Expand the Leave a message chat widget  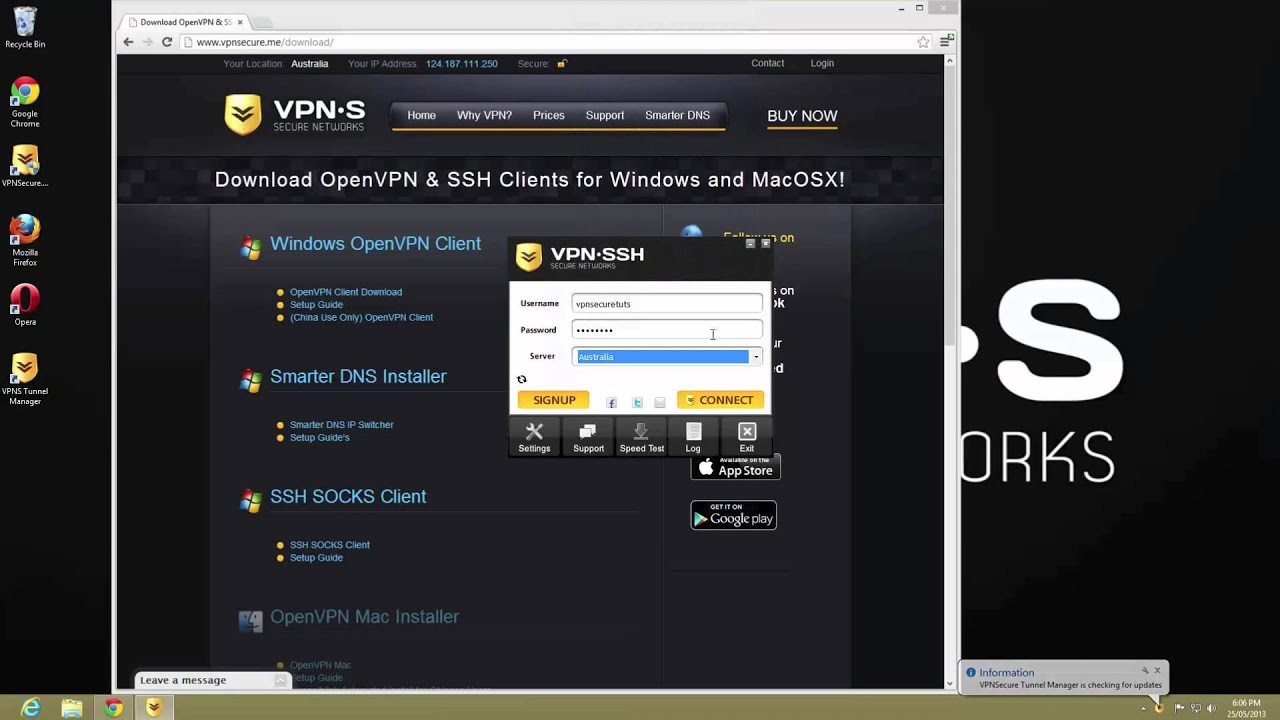tap(212, 680)
